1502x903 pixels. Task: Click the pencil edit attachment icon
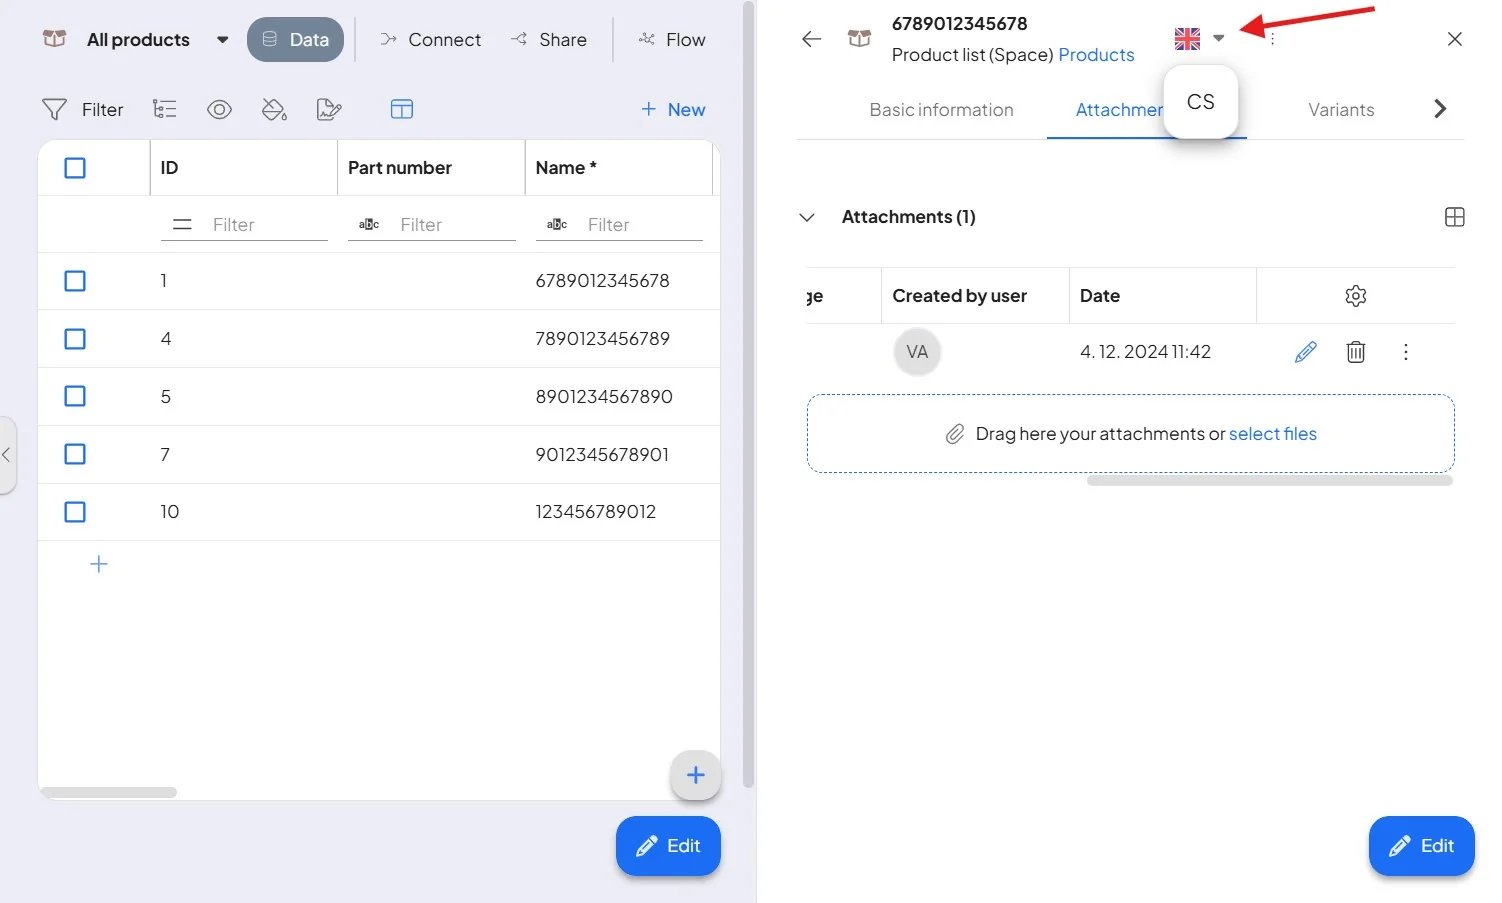click(x=1305, y=352)
